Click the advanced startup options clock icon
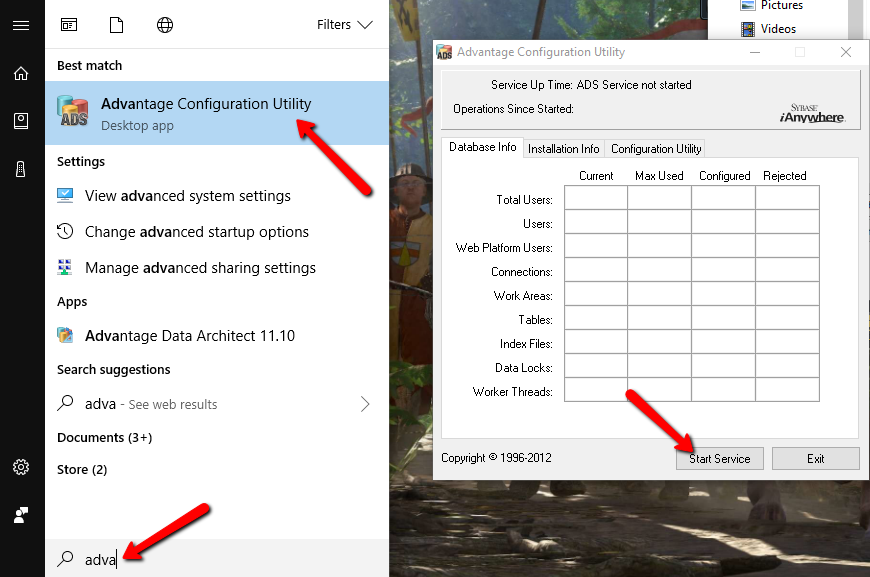 point(65,231)
